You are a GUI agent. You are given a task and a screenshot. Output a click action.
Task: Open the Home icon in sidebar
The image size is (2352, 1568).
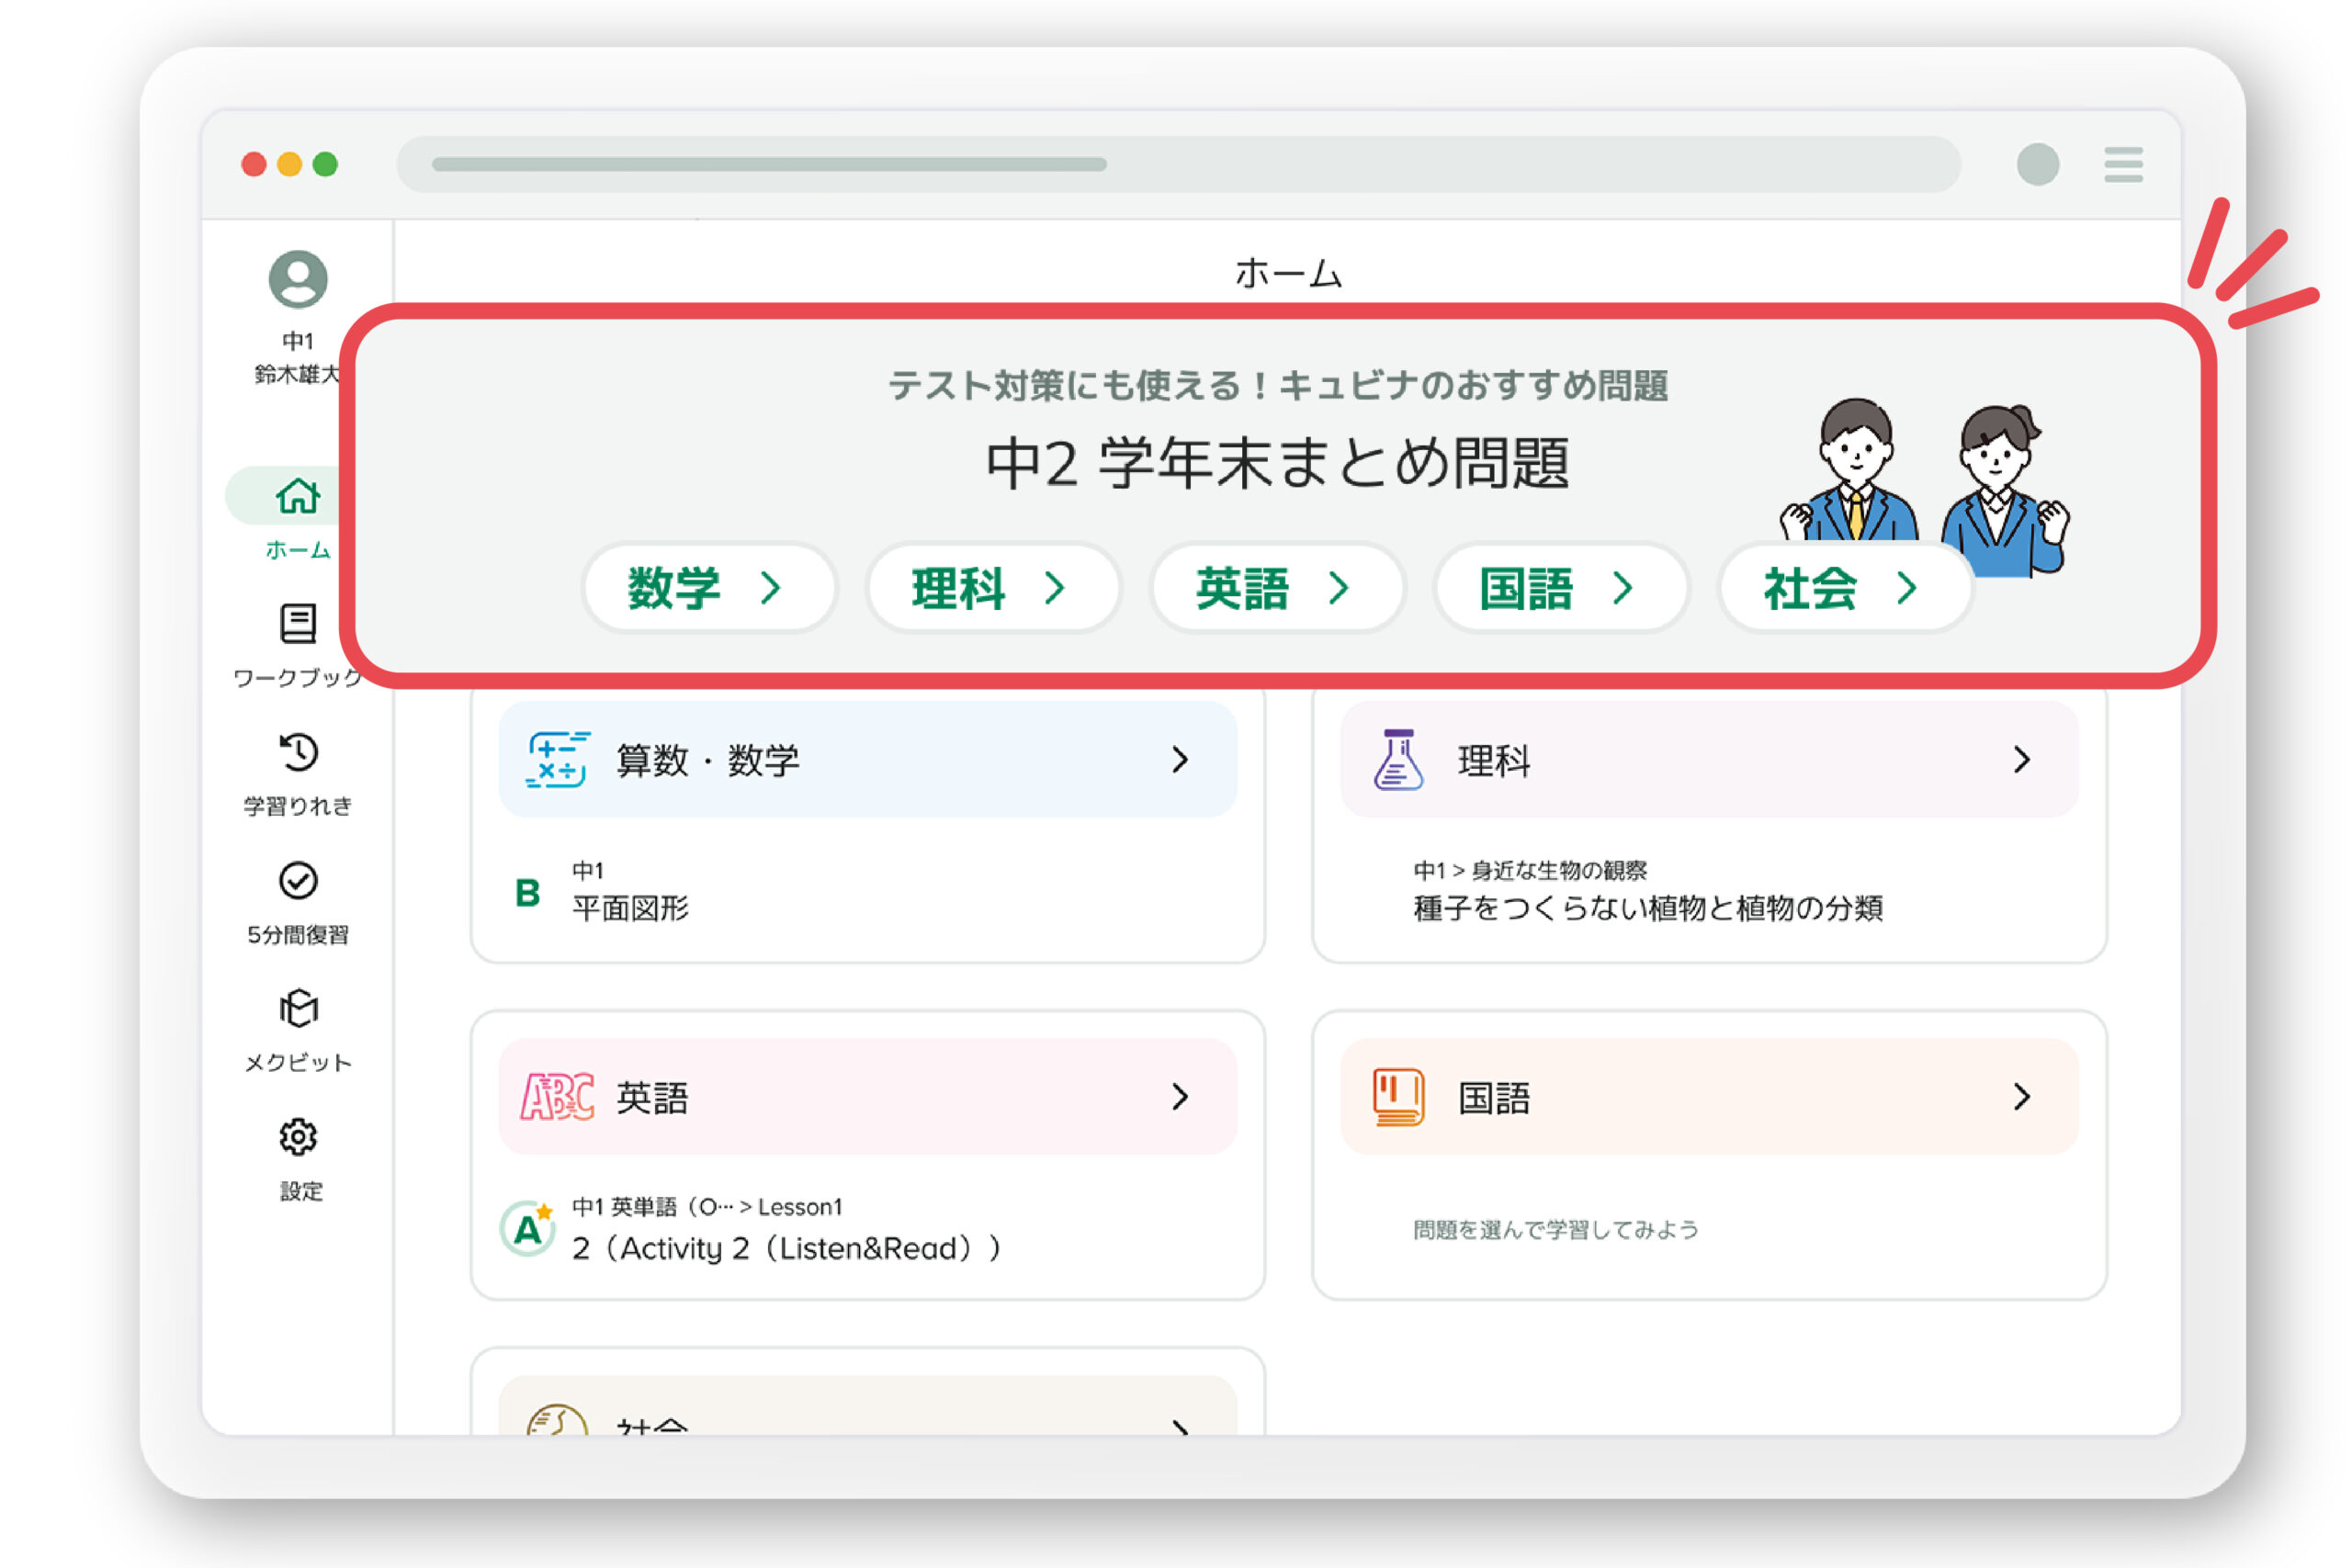(x=297, y=496)
